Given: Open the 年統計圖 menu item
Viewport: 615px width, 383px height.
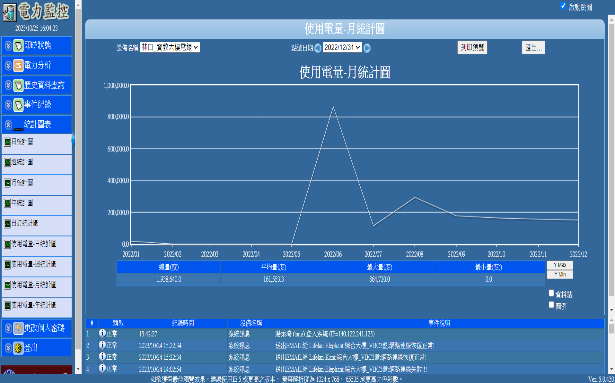Looking at the screenshot, I should click(x=36, y=205).
